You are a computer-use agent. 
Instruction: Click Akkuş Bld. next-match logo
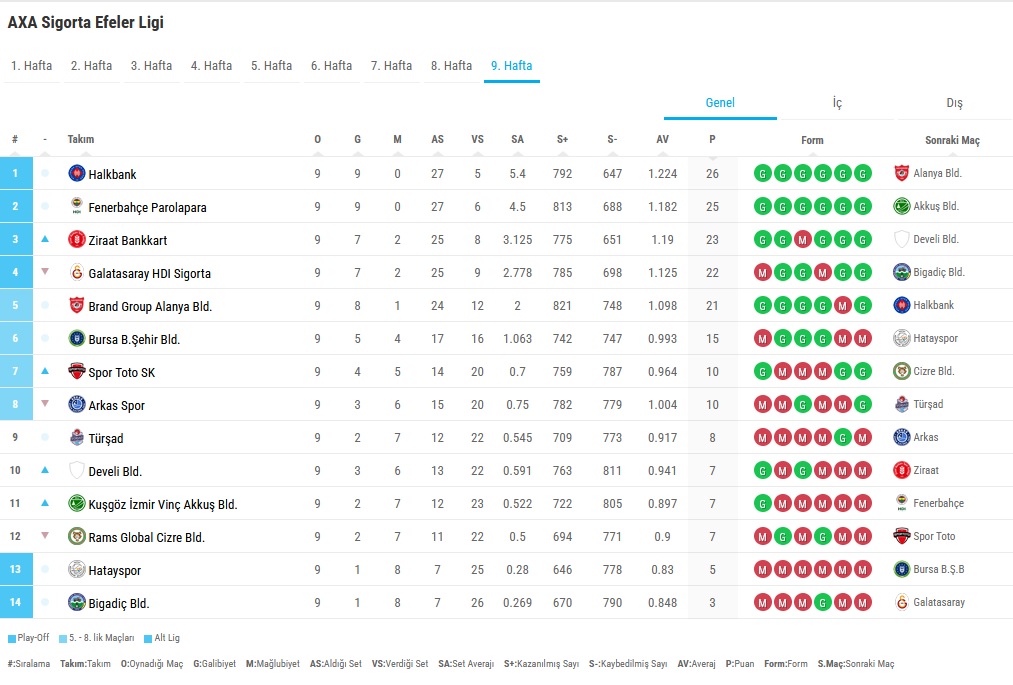(901, 206)
